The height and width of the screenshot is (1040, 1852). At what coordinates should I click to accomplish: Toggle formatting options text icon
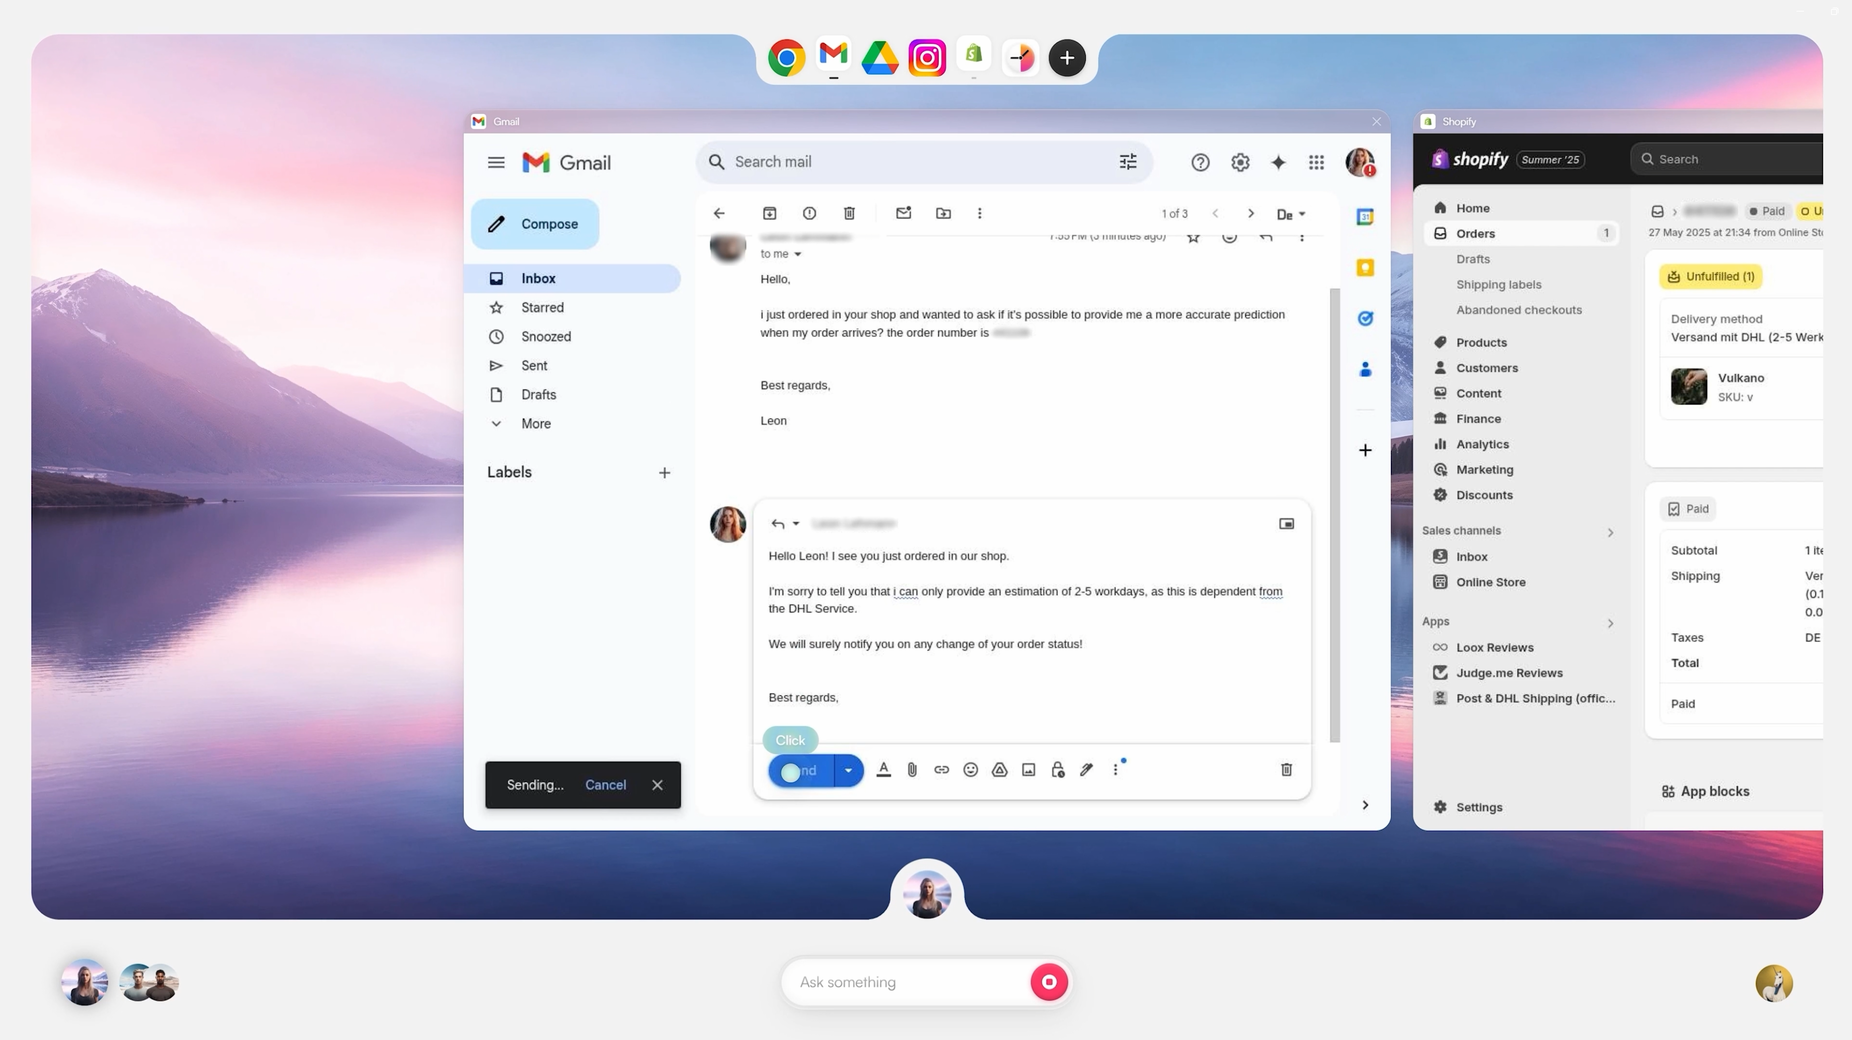pos(883,770)
